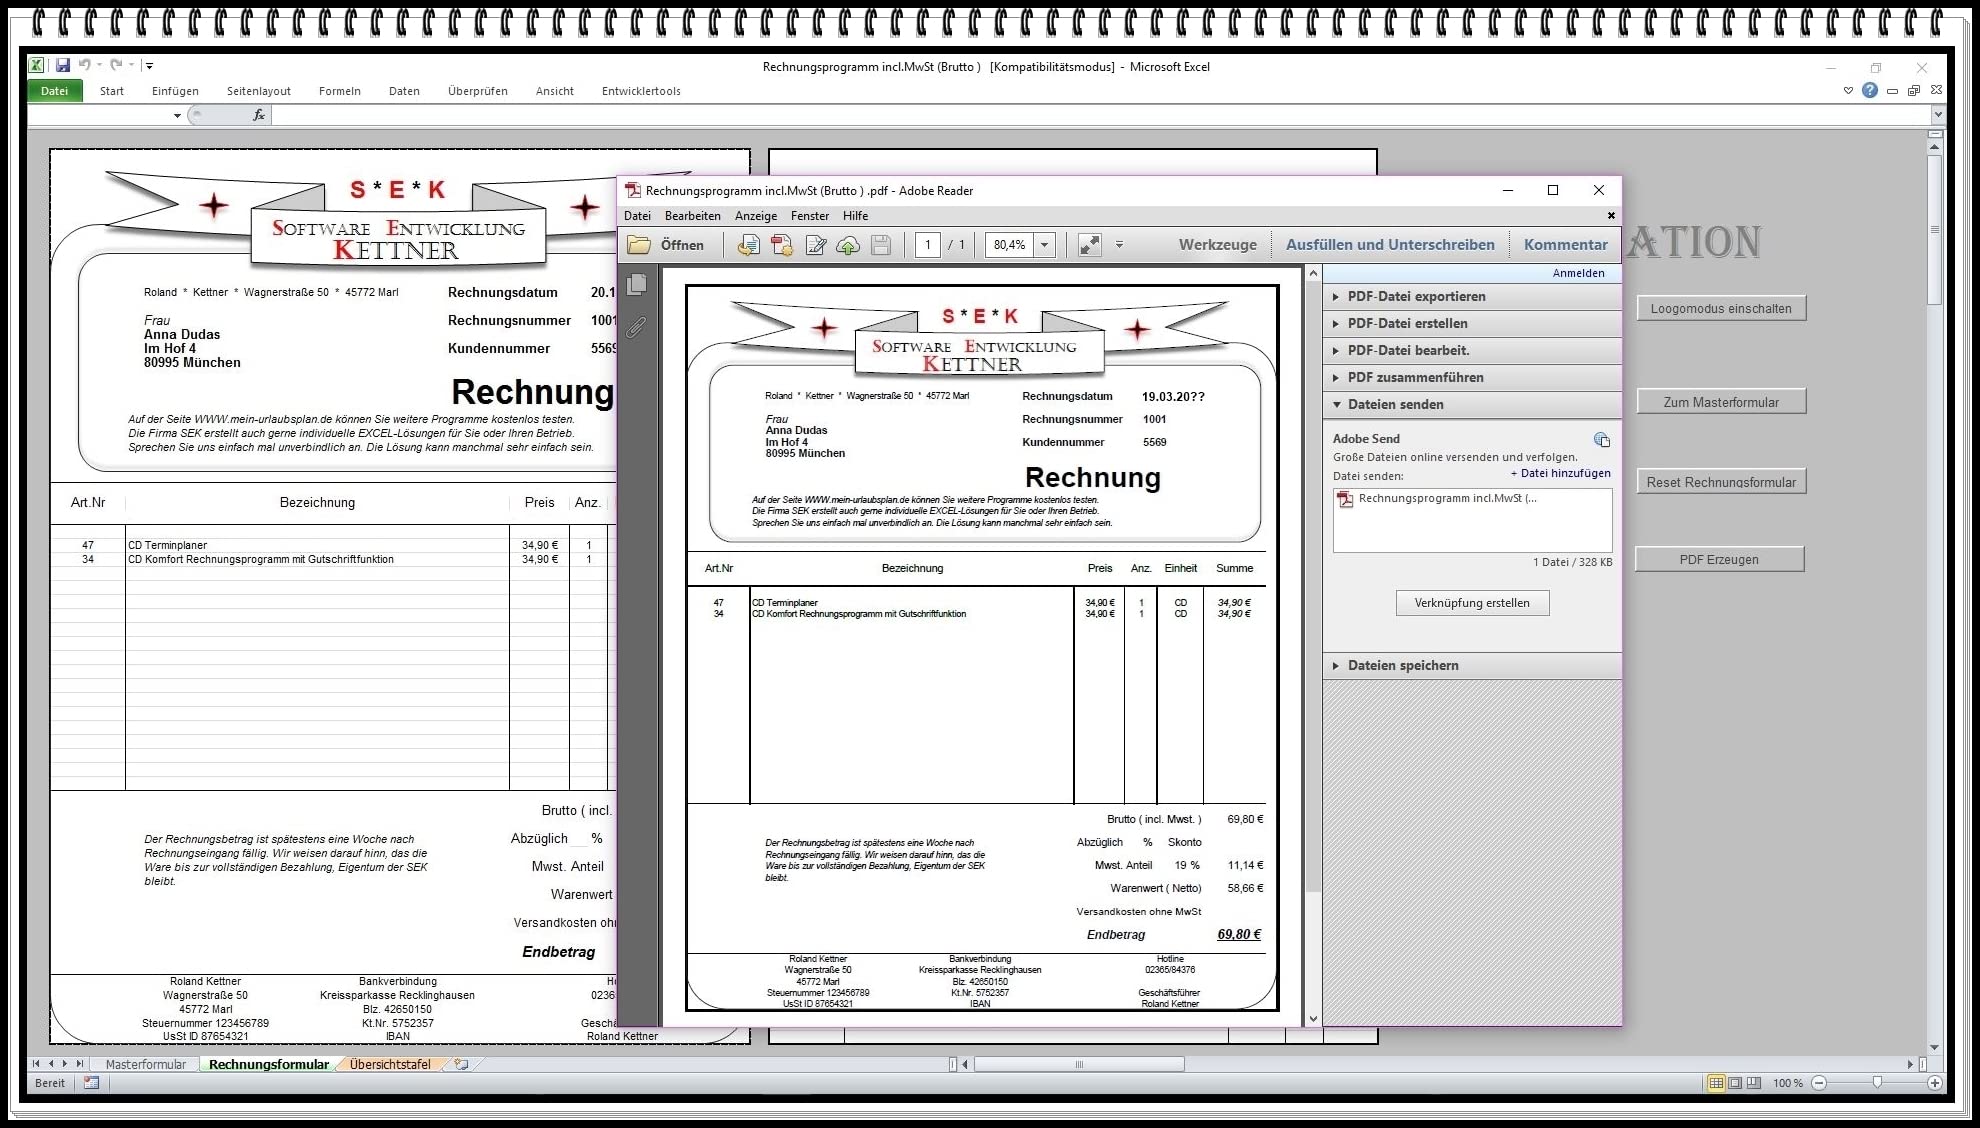Open the Bearbeiten menu in Adobe Reader
The width and height of the screenshot is (1980, 1128).
click(x=692, y=216)
